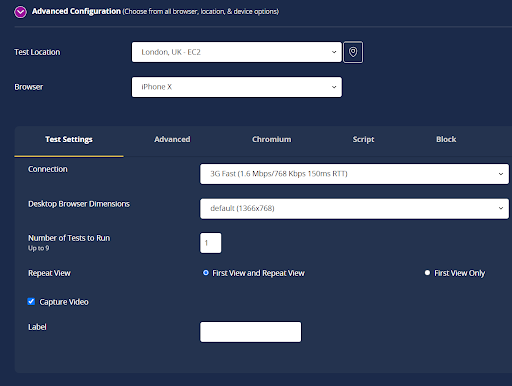Viewport: 512px width, 386px height.
Task: Click the Test Location label
Action: pyautogui.click(x=37, y=52)
